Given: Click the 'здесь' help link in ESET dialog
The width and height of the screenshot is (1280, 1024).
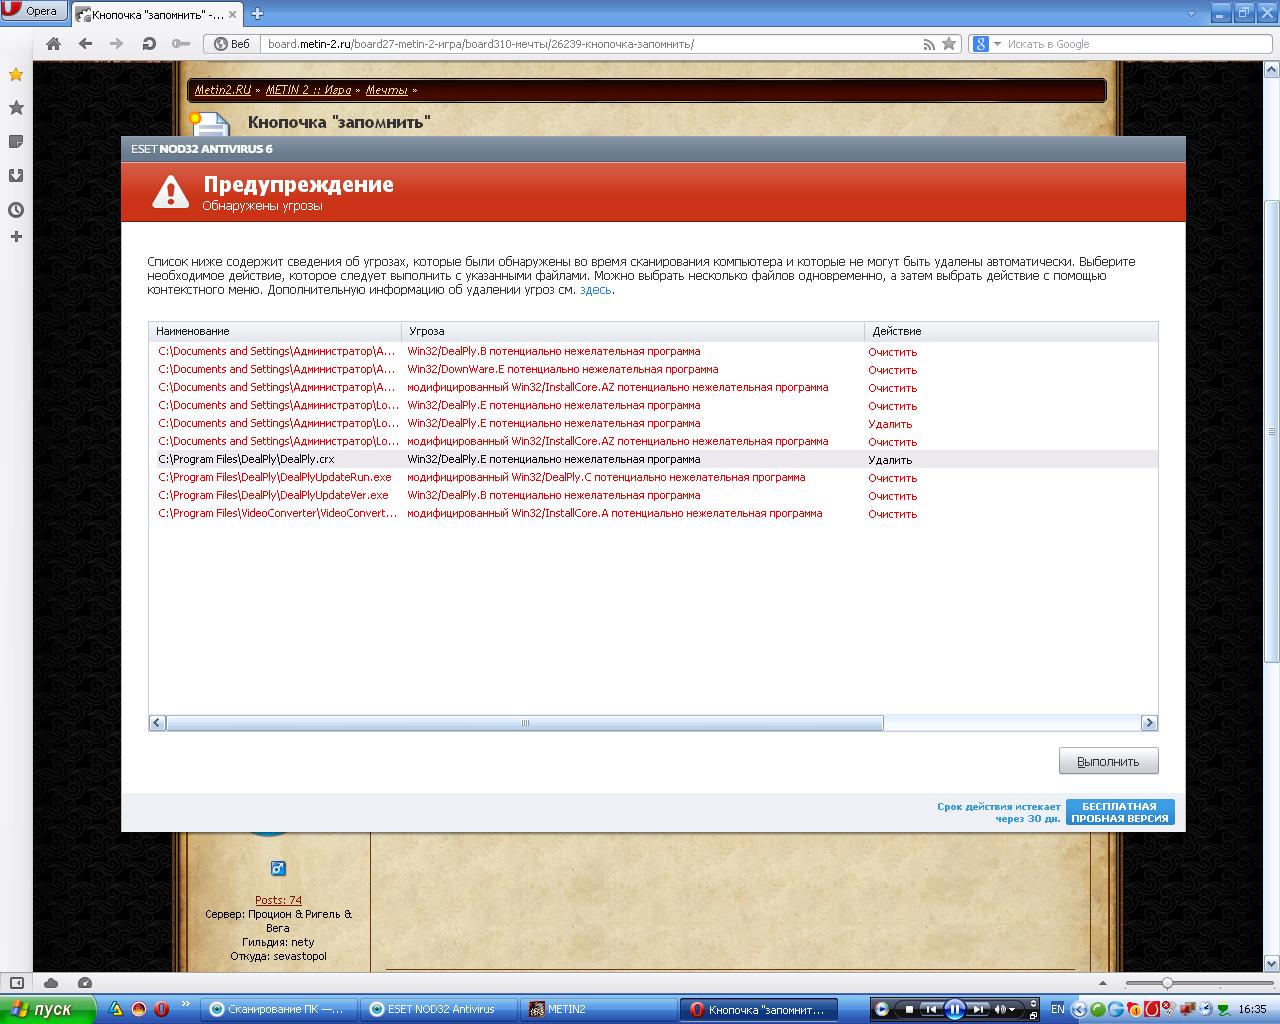Looking at the screenshot, I should (x=595, y=290).
